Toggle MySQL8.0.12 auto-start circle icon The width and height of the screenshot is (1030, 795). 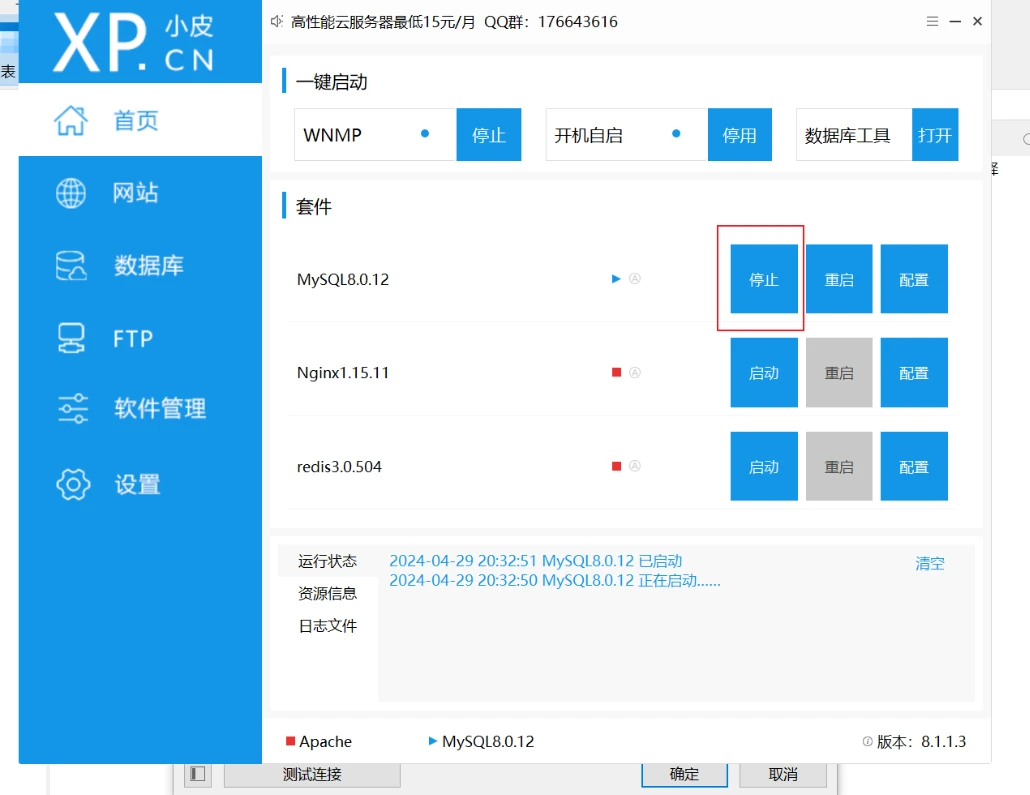(635, 279)
